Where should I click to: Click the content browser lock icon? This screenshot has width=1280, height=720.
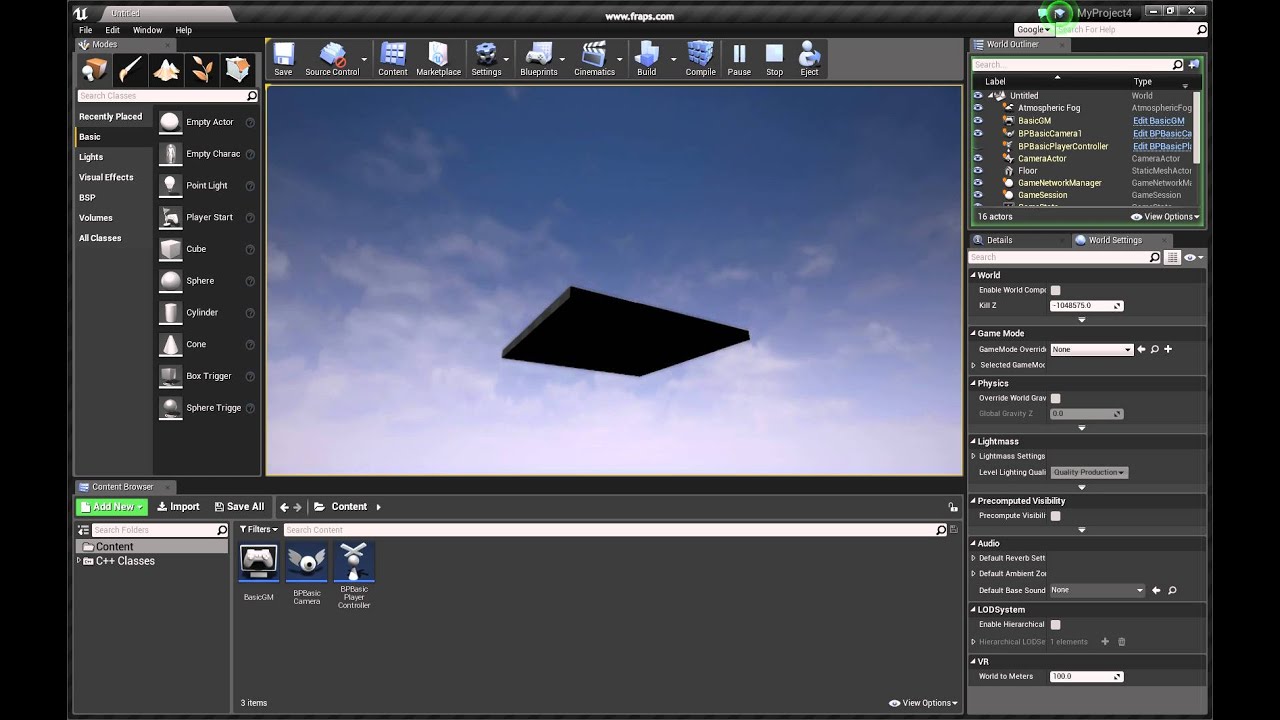pos(953,507)
